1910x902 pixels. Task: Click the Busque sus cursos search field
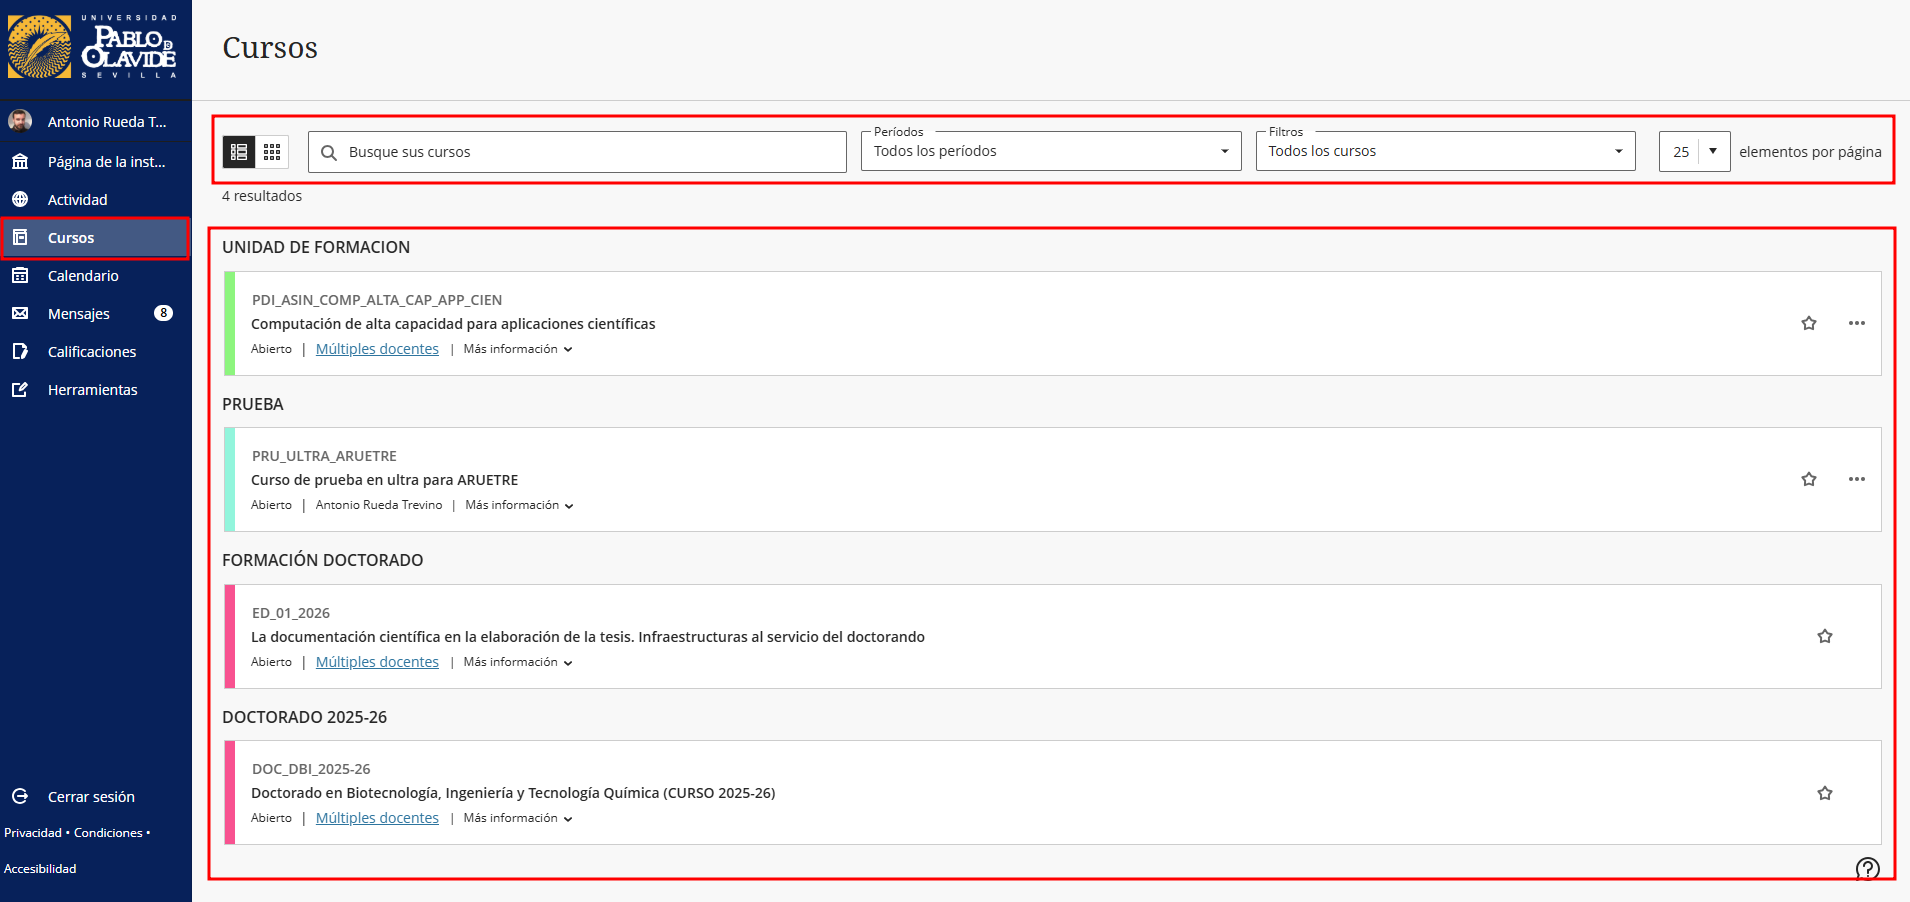click(x=590, y=152)
